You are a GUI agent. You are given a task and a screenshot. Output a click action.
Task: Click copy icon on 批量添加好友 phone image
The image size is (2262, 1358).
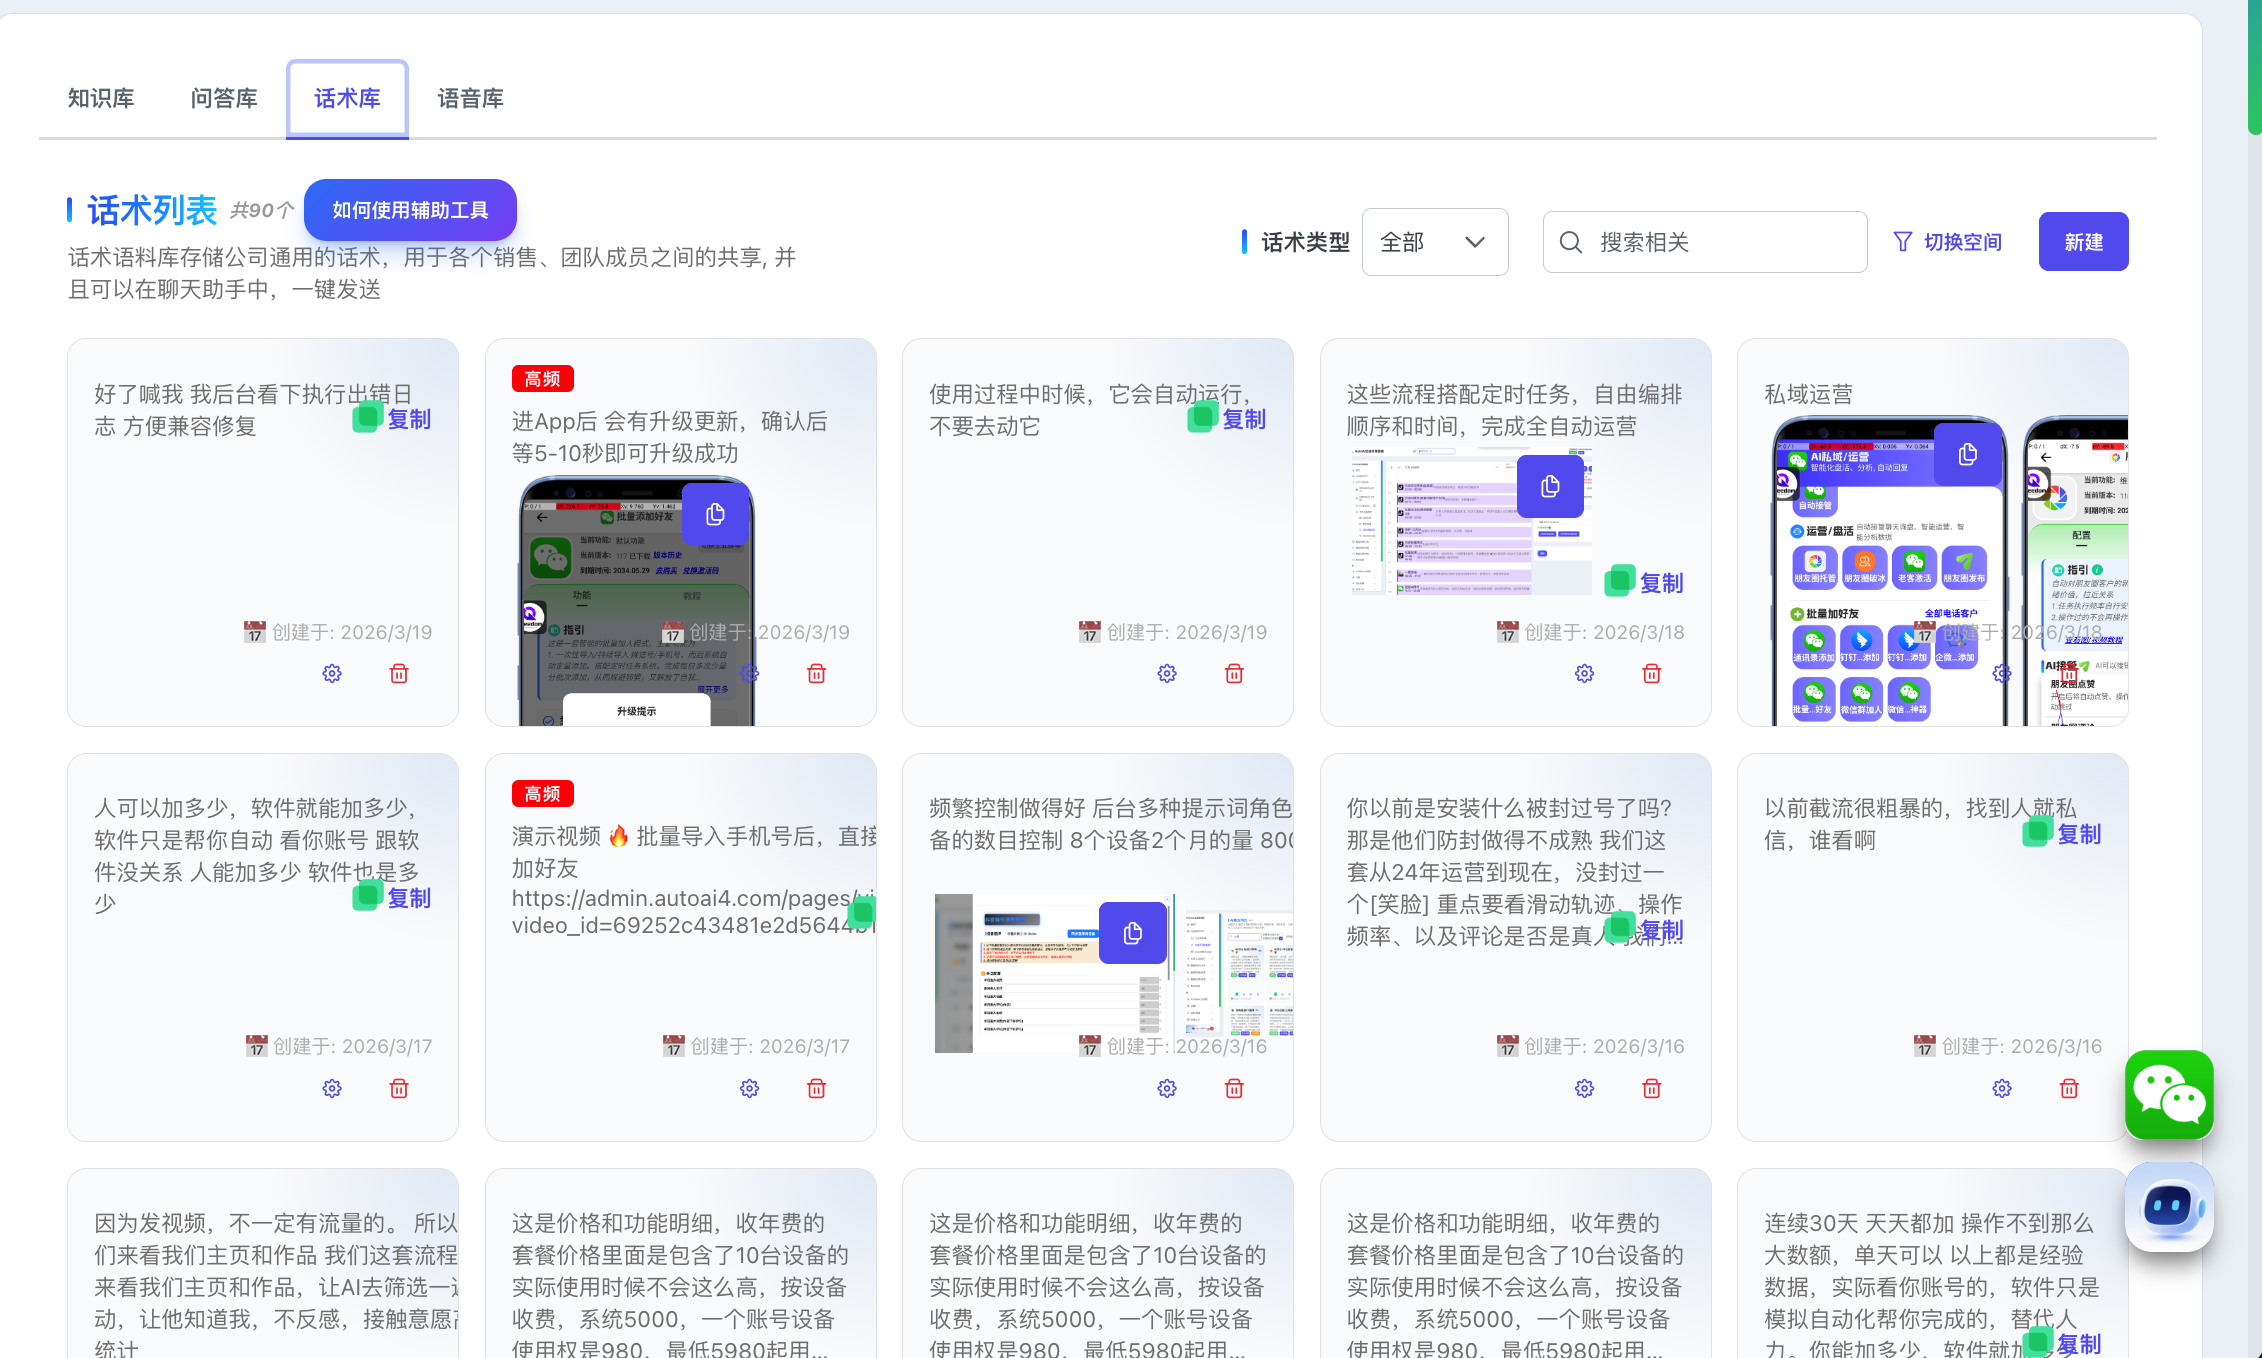point(715,514)
